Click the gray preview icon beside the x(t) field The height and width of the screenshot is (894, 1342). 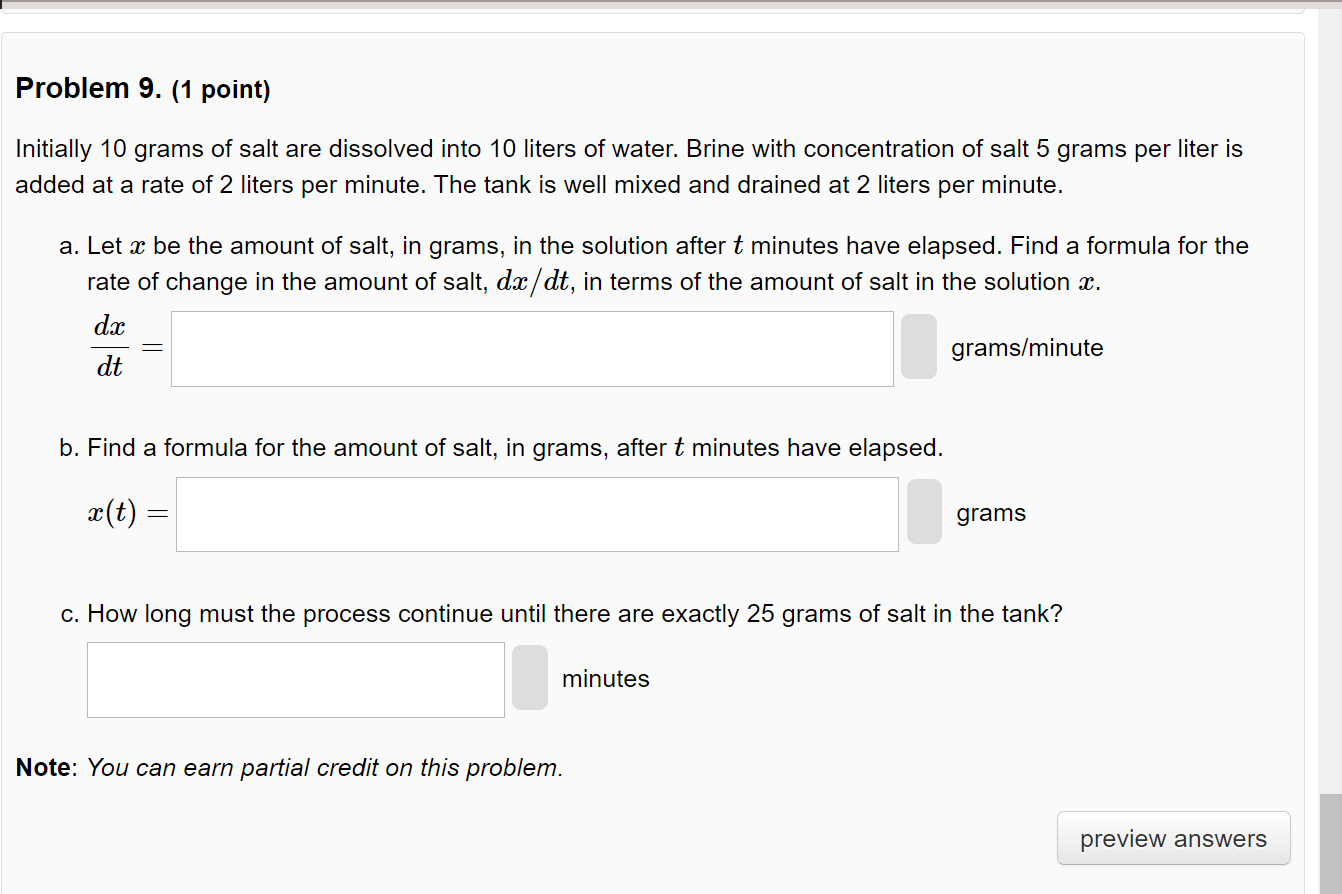click(x=924, y=513)
